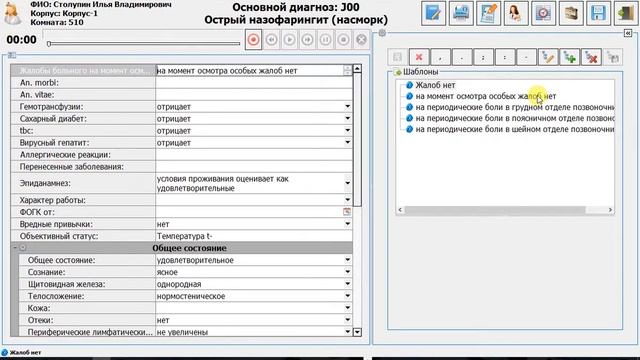Insert comma using the templates toolbar button
The height and width of the screenshot is (360, 640).
[x=440, y=58]
